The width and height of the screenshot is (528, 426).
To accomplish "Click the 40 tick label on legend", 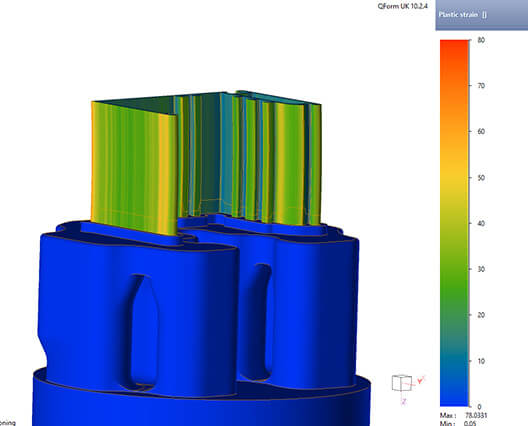I will click(481, 223).
